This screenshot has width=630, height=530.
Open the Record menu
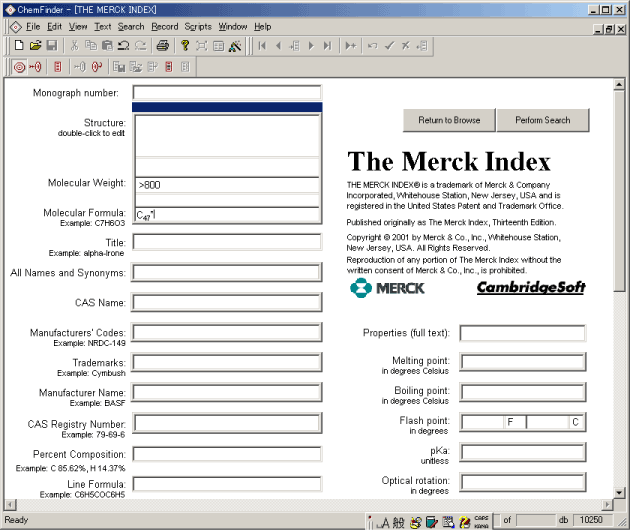point(164,27)
